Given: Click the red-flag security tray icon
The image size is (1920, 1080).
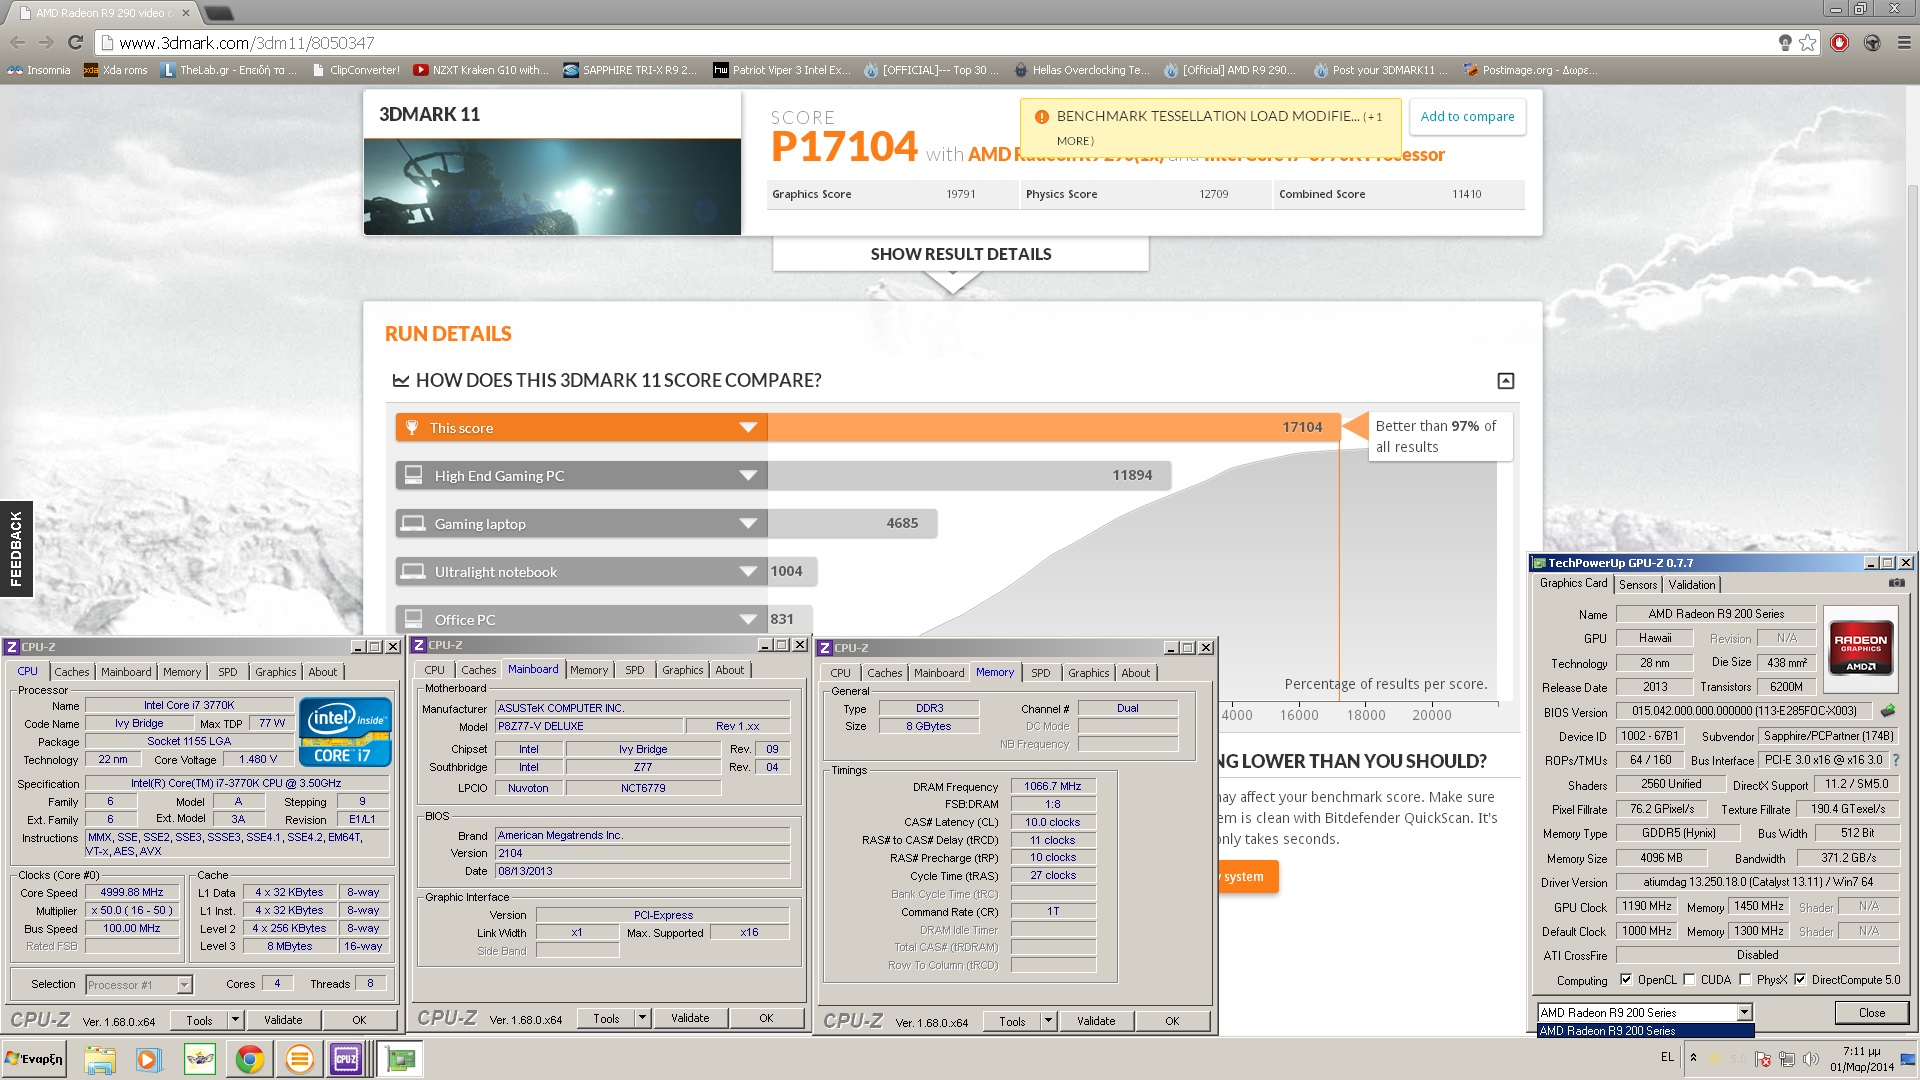Looking at the screenshot, I should (1763, 1058).
